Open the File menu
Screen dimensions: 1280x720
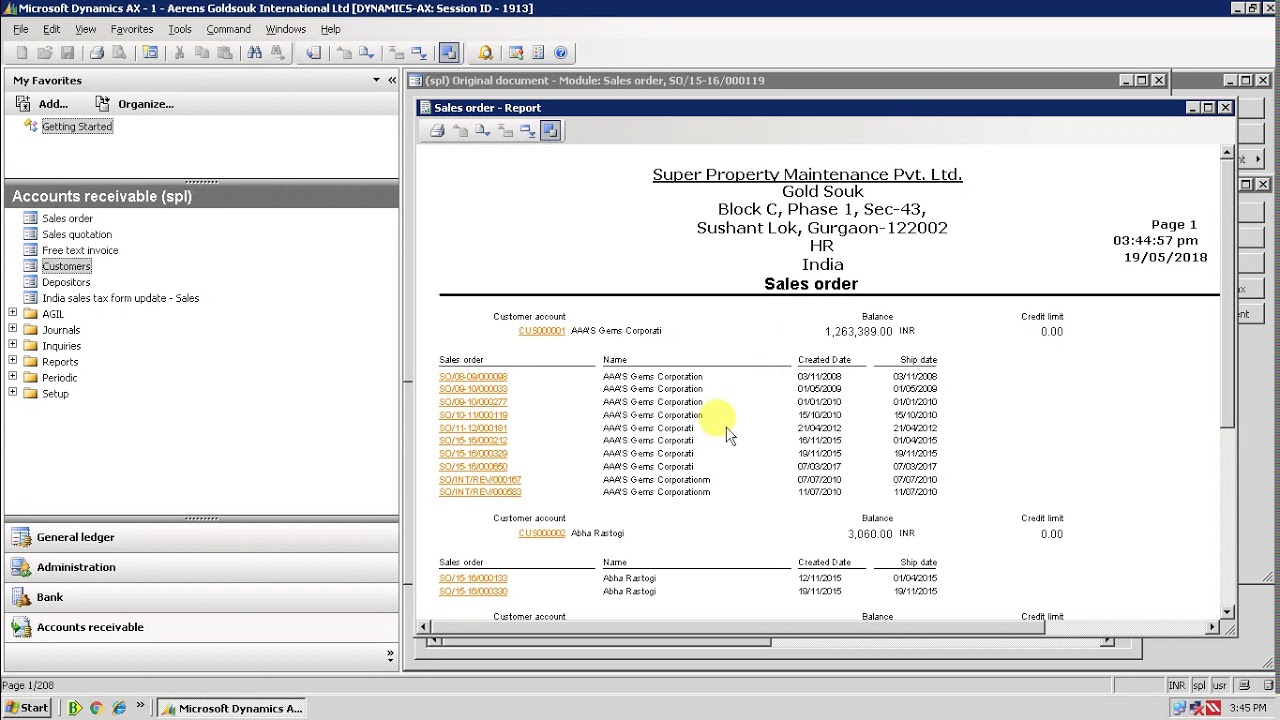pos(20,29)
